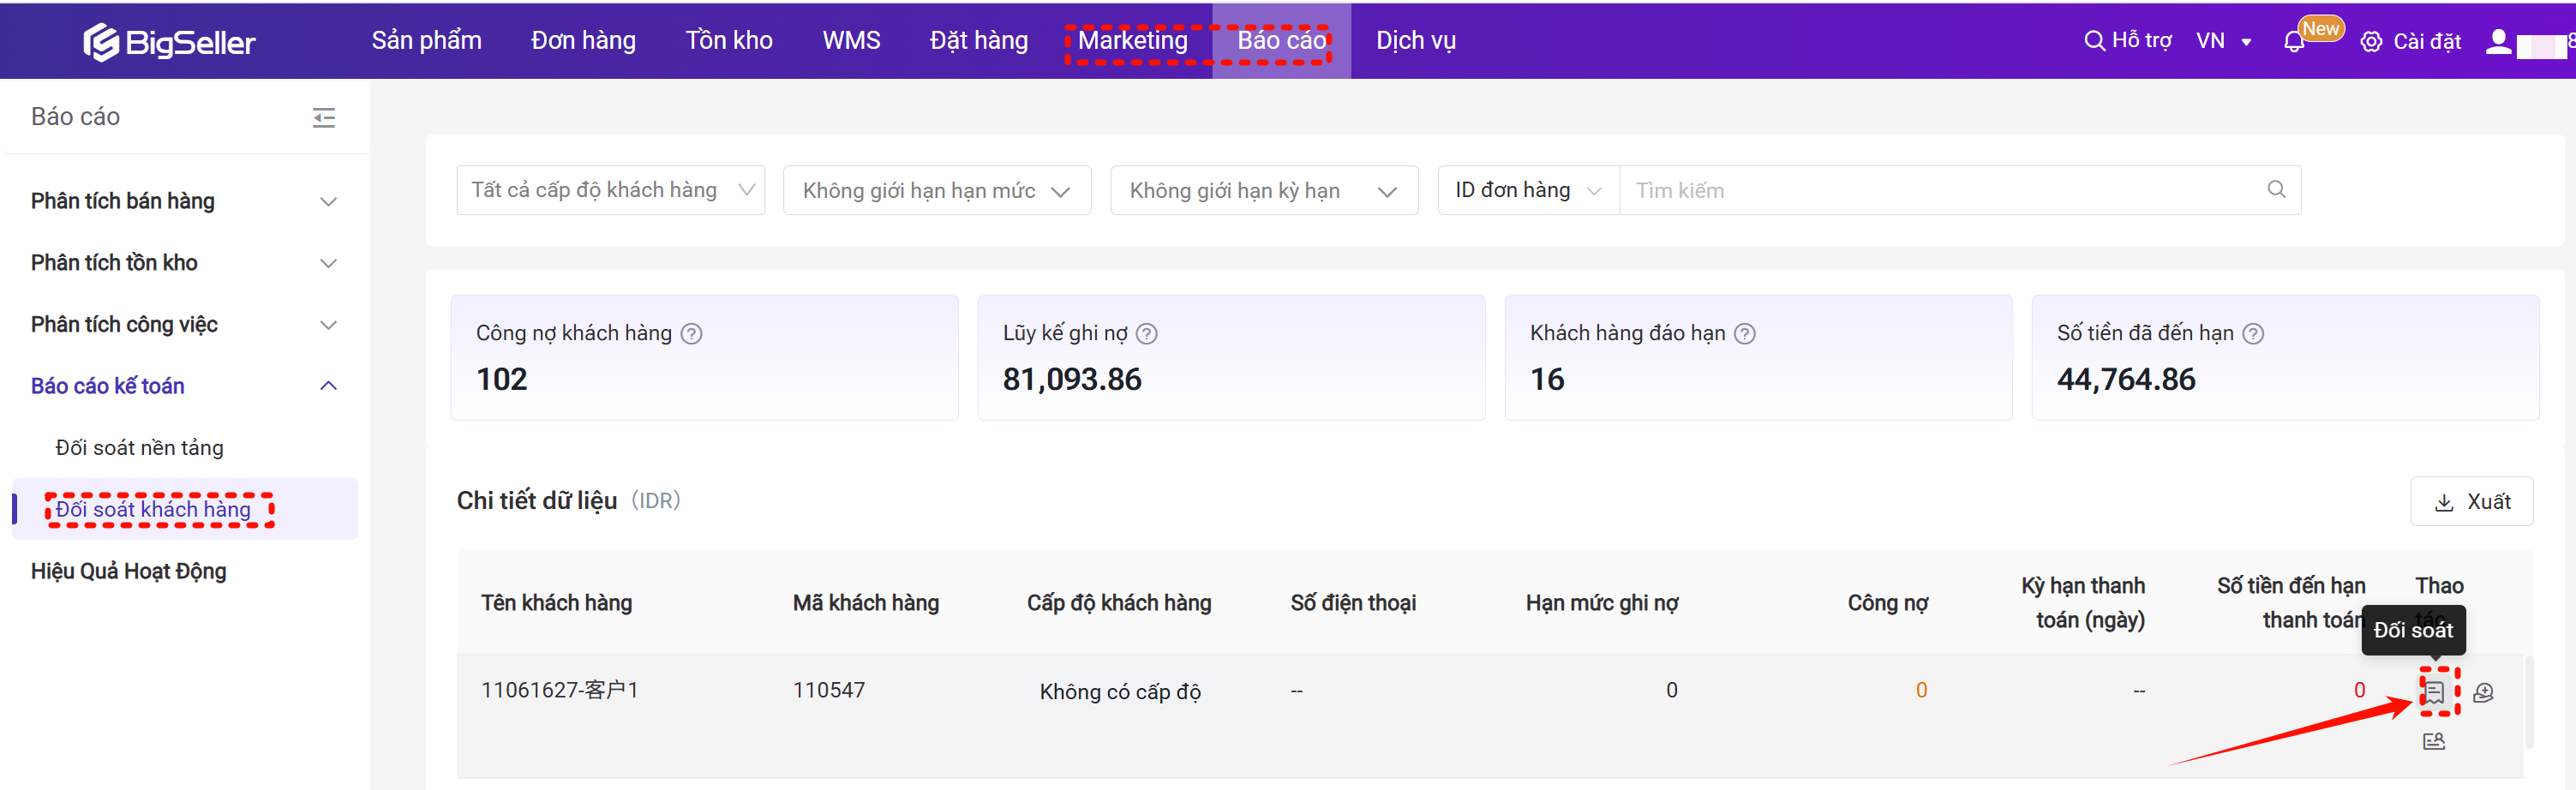
Task: Click the Xuất export button
Action: [2471, 502]
